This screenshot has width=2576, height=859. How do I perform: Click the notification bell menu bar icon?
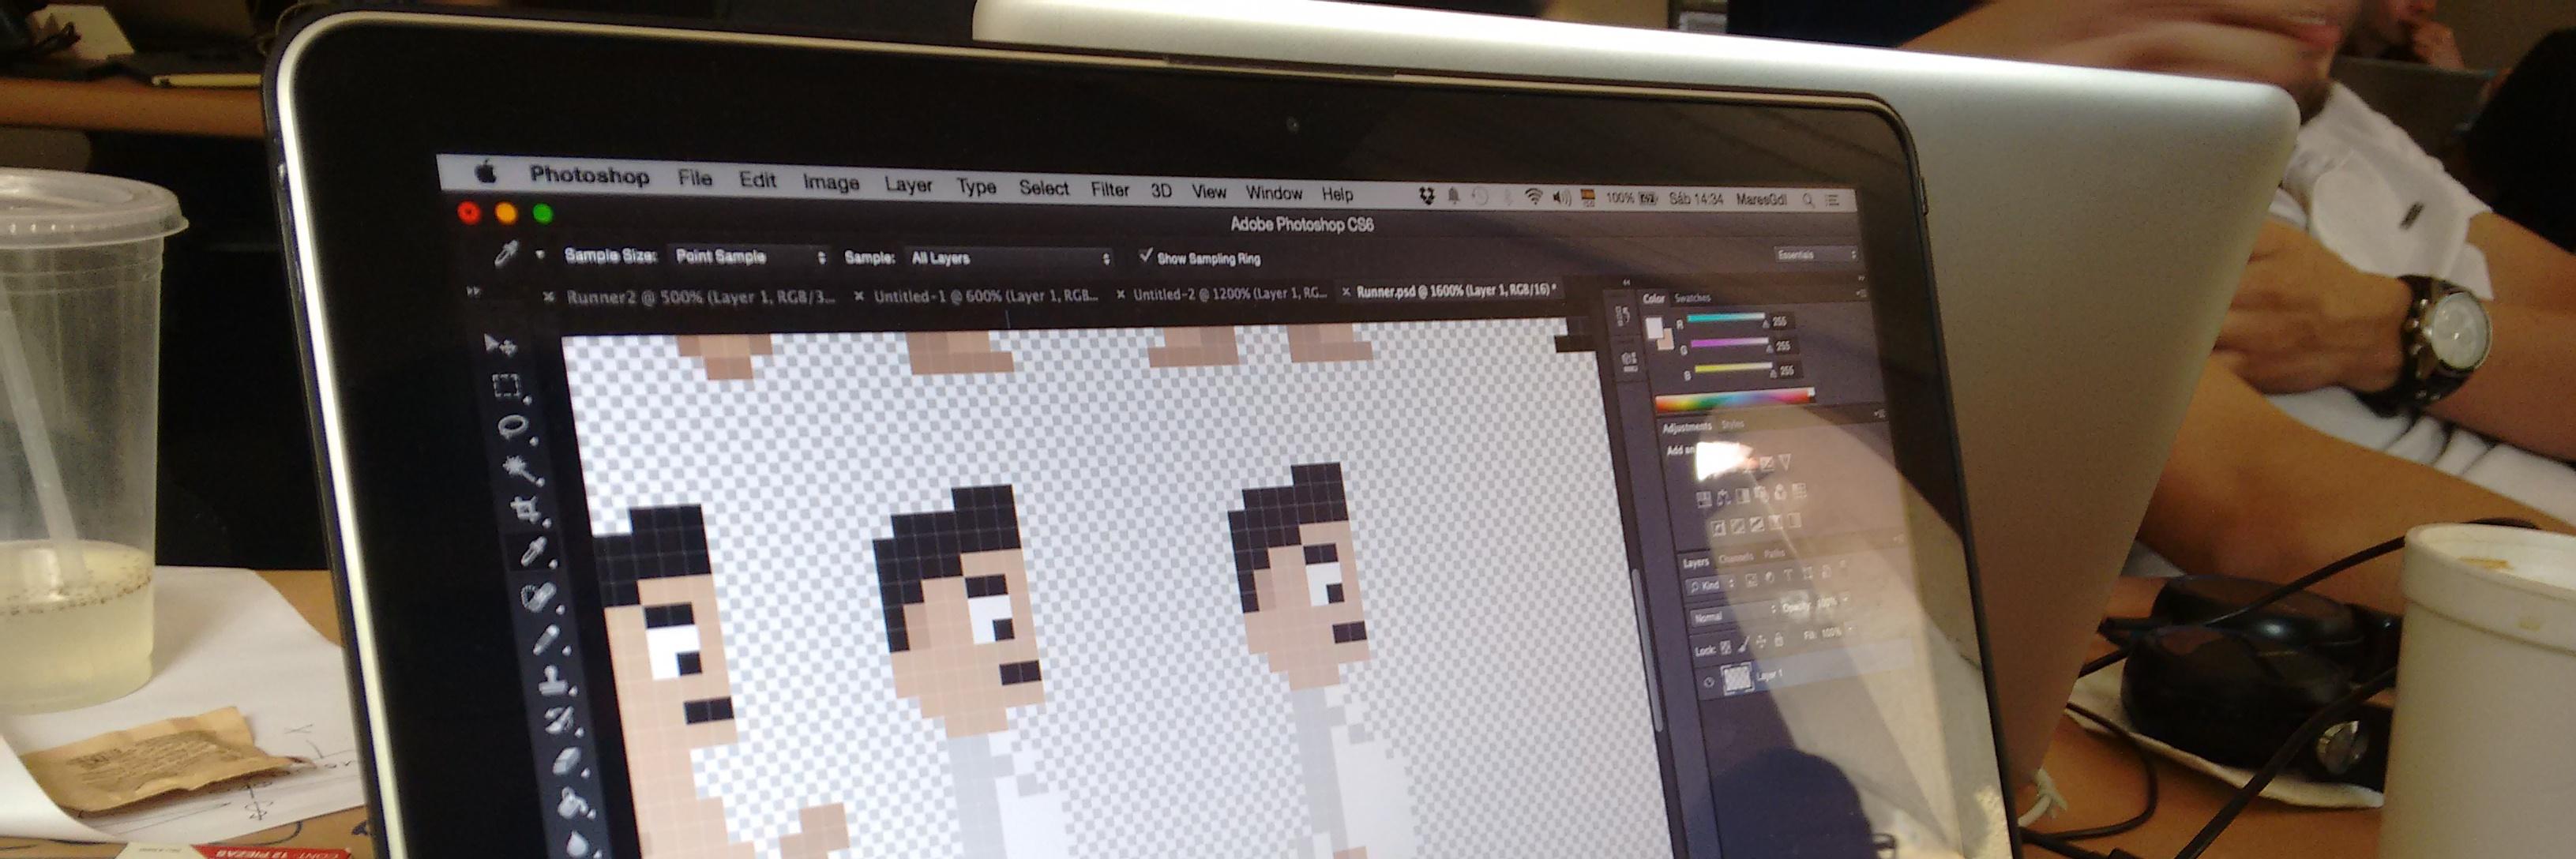click(1454, 196)
